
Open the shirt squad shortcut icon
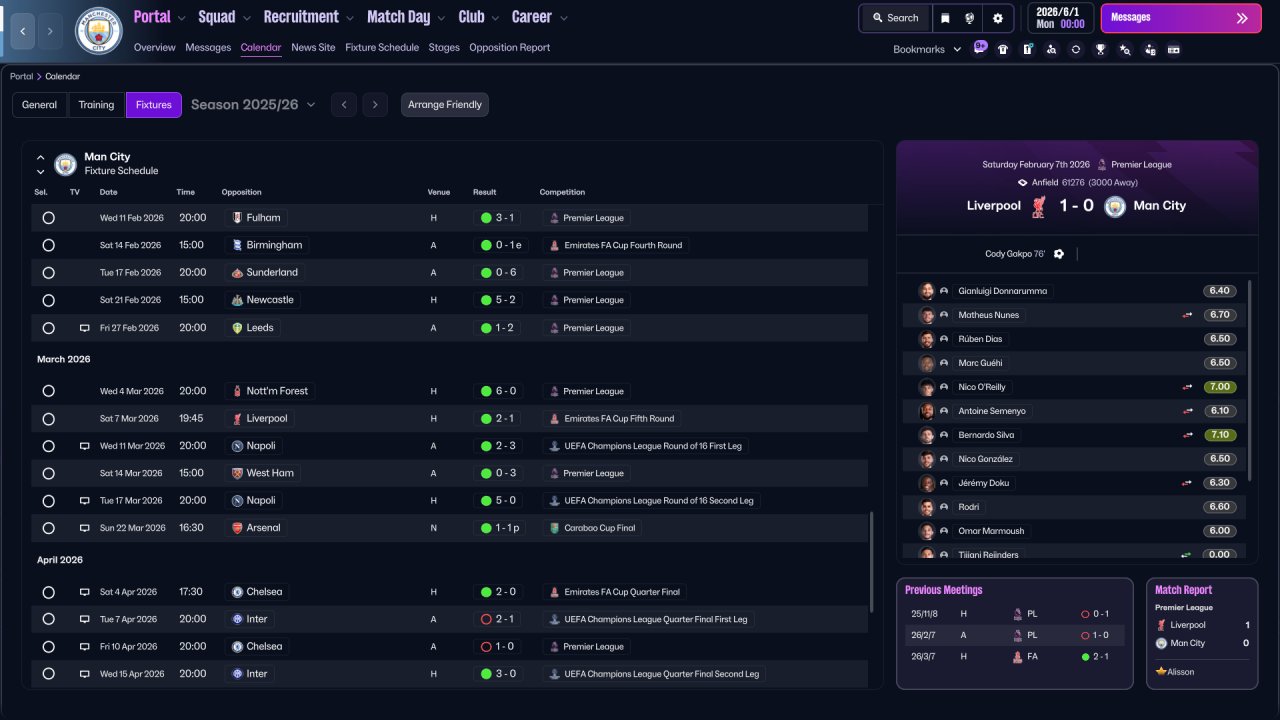[1003, 49]
